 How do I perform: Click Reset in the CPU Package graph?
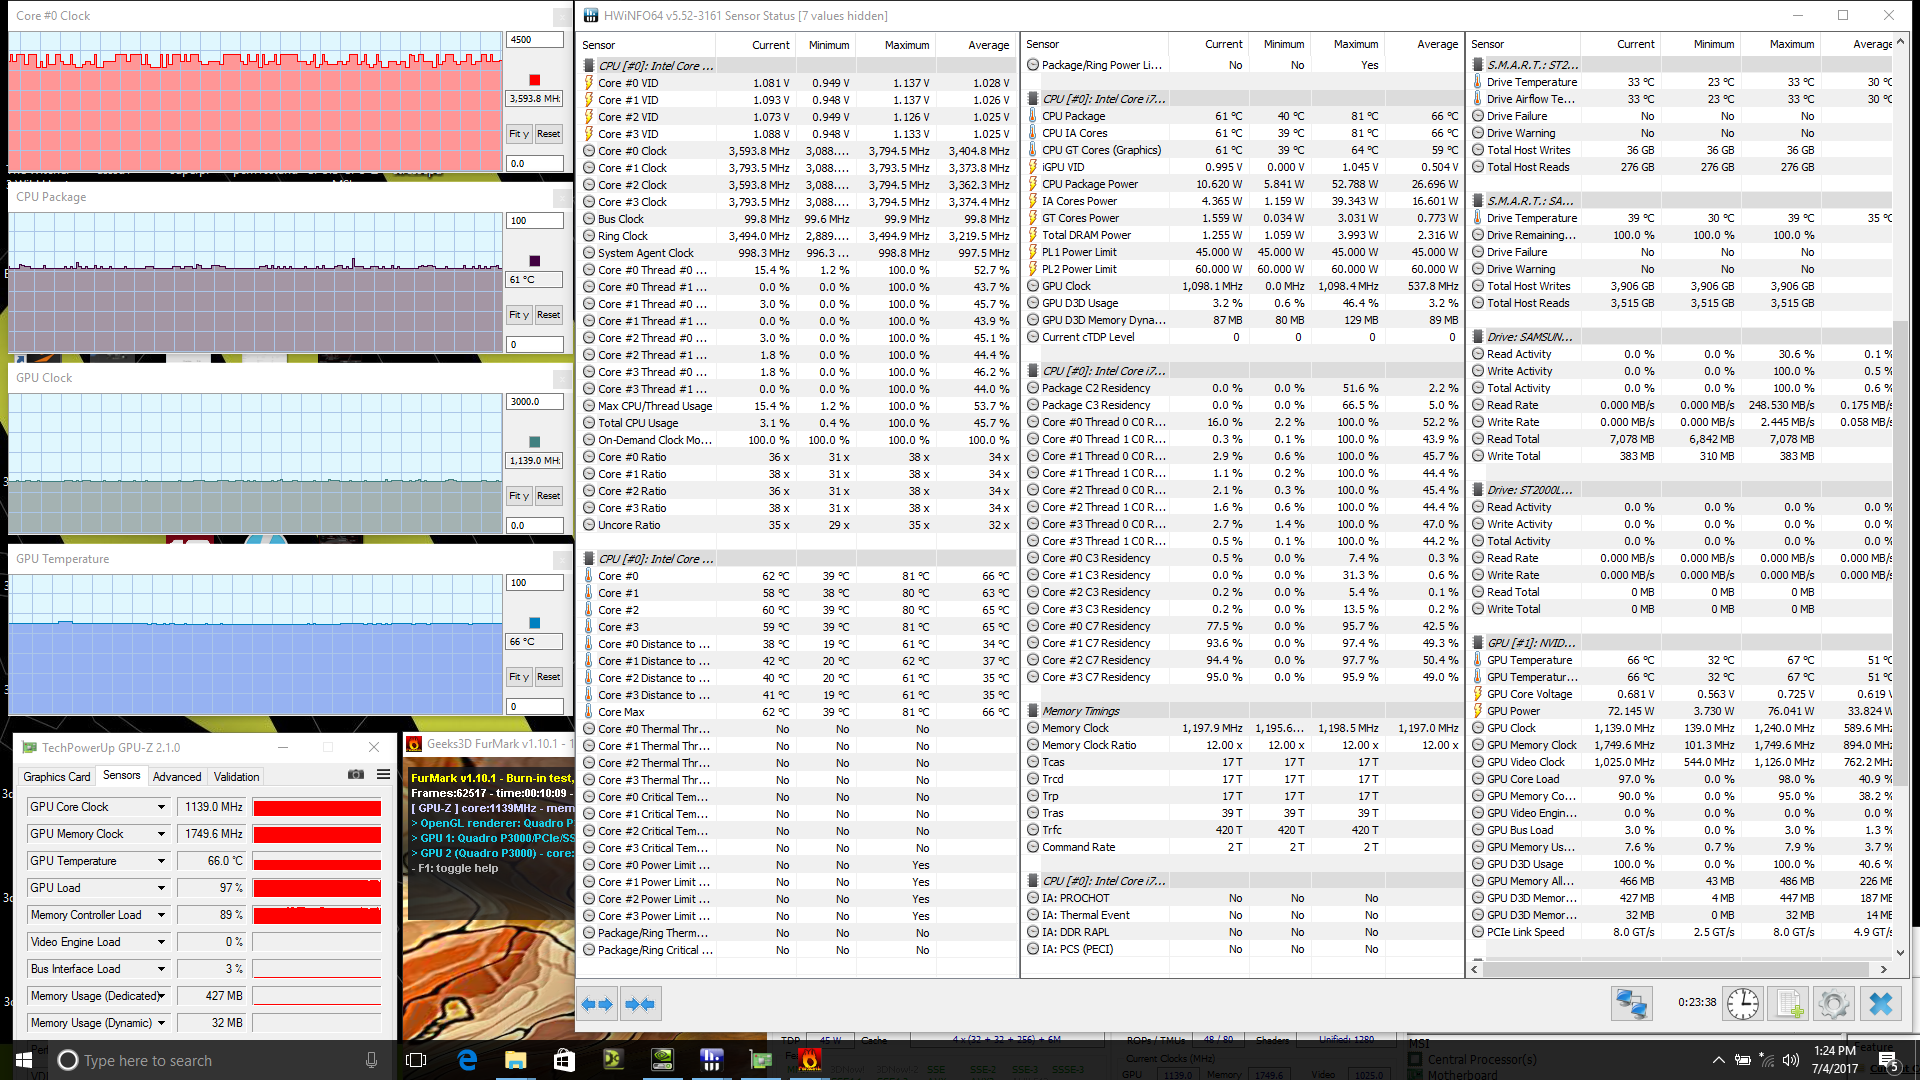(548, 315)
